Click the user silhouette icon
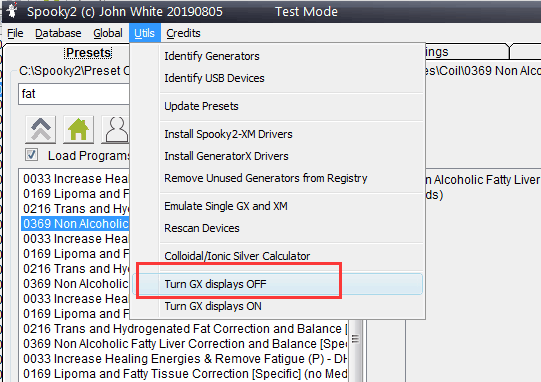 click(x=116, y=130)
